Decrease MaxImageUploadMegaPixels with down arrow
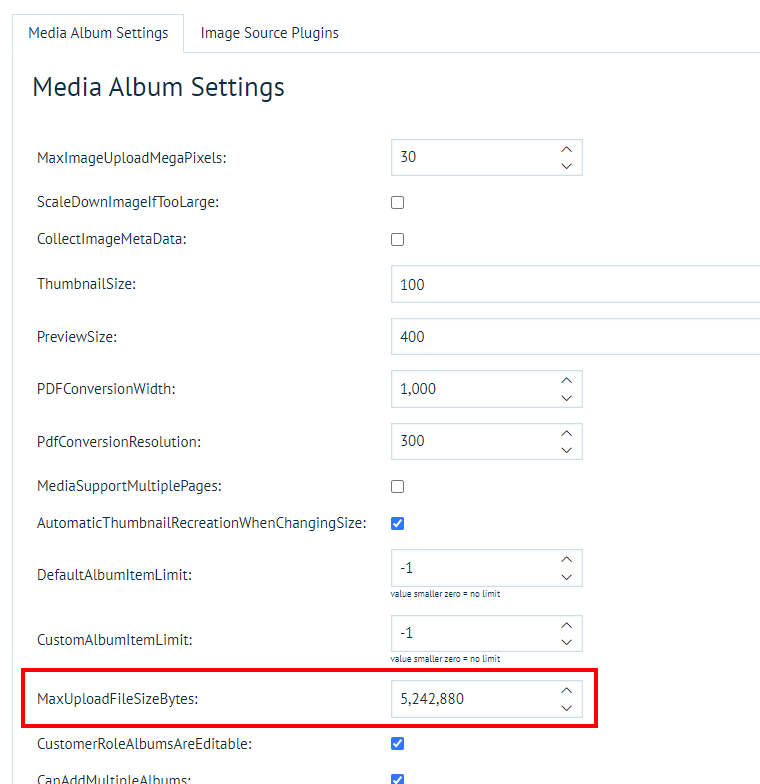The width and height of the screenshot is (760, 784). pyautogui.click(x=567, y=166)
